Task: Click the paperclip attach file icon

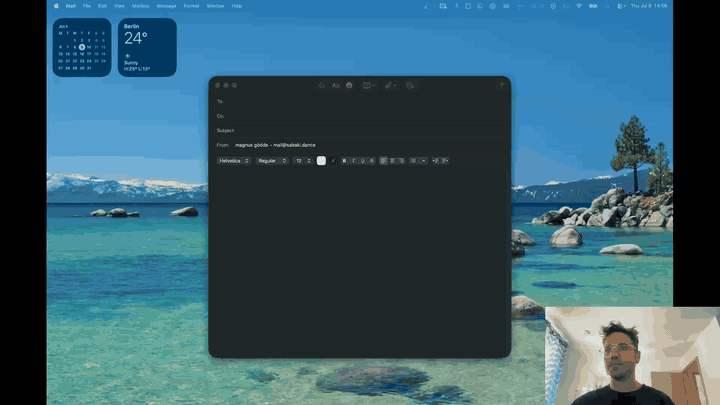Action: [390, 85]
